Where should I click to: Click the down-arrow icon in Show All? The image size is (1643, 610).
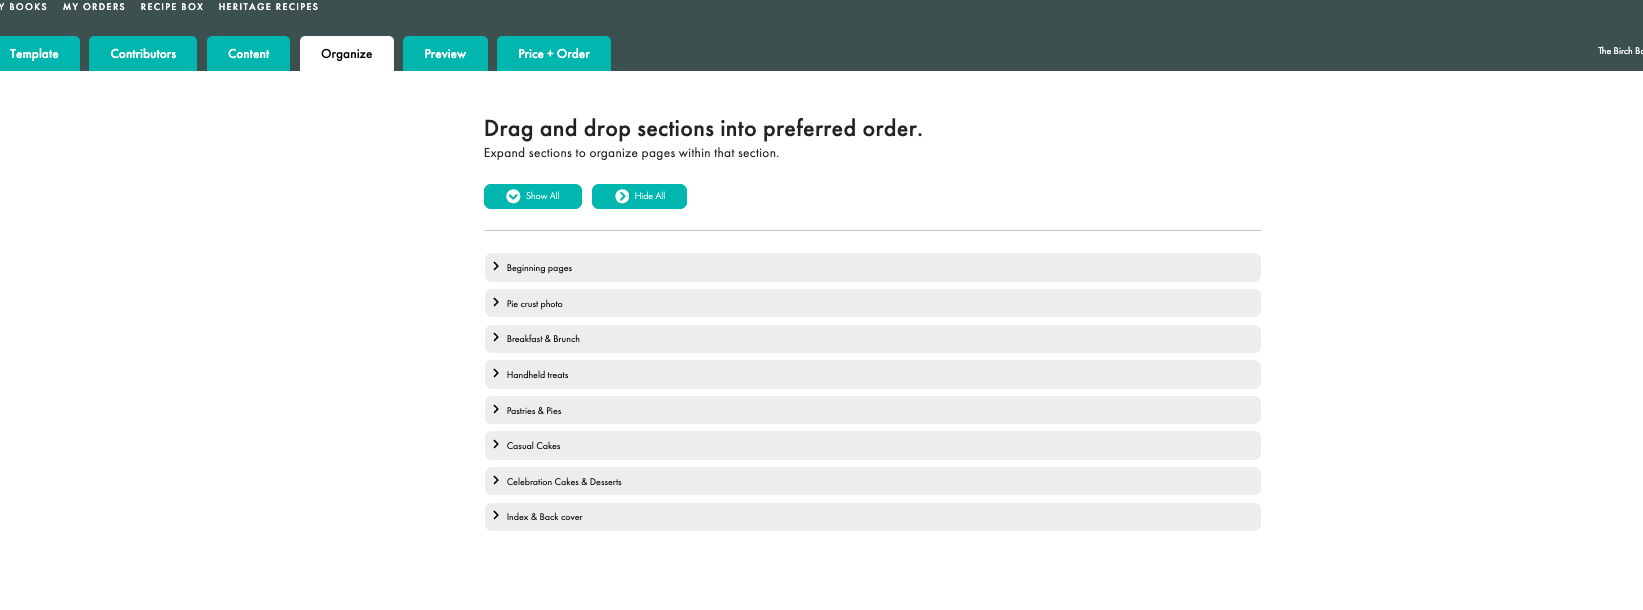[513, 196]
